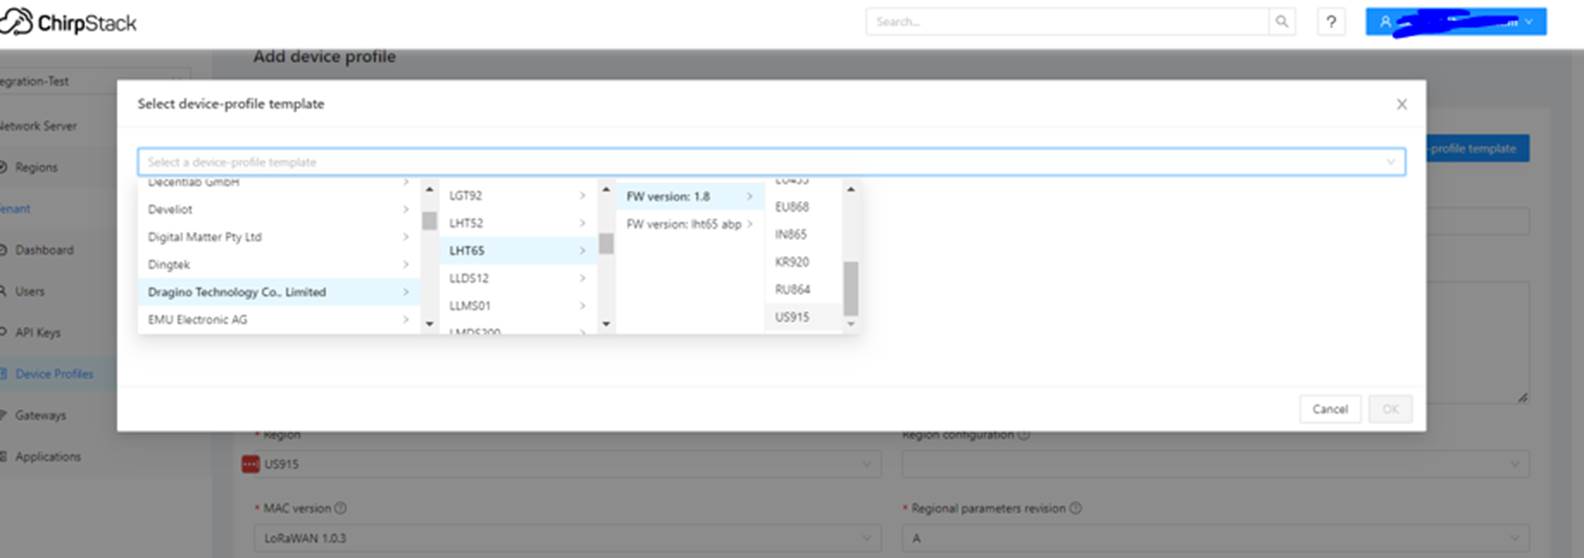Select Dragino Technology Co., Limited
This screenshot has width=1584, height=558.
(277, 292)
